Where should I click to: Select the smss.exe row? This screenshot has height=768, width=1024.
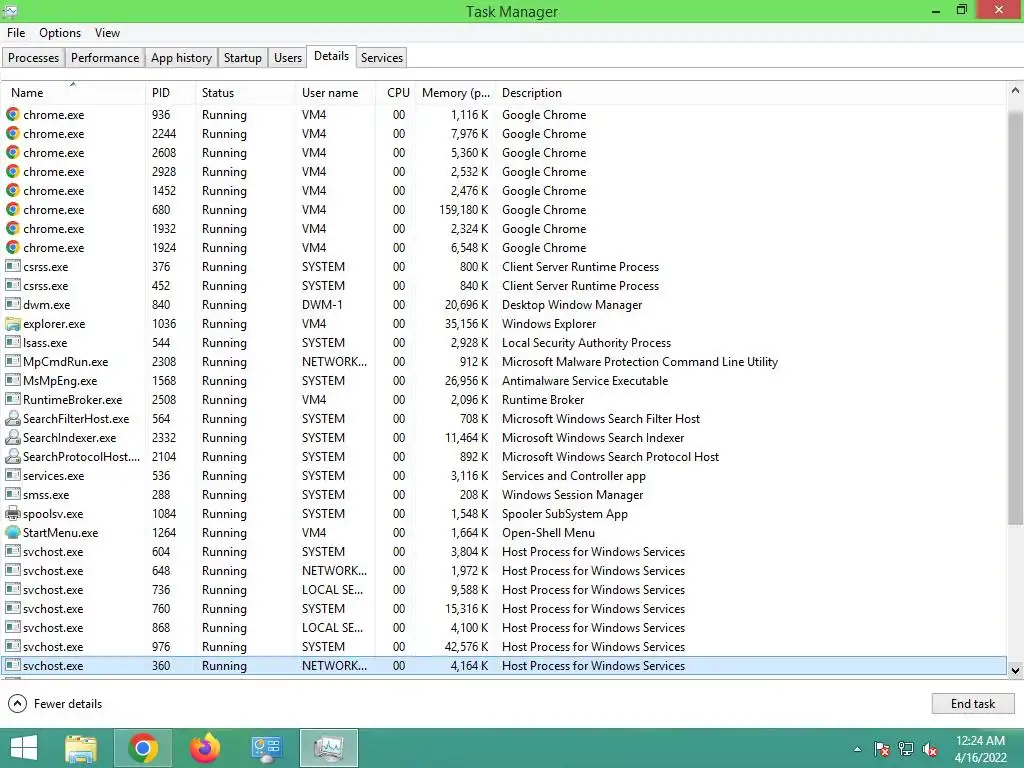tap(504, 494)
